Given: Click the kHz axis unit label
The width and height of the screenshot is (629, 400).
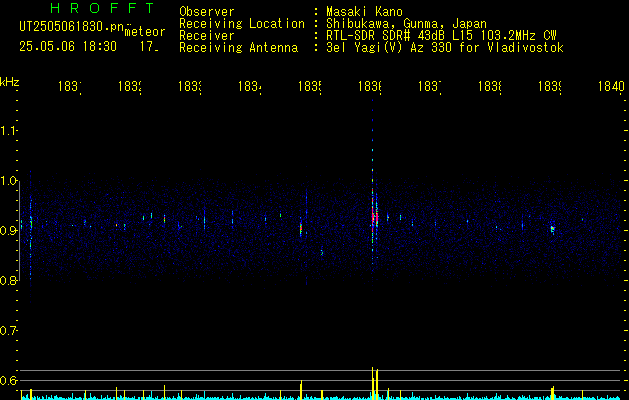Looking at the screenshot, I should 10,82.
